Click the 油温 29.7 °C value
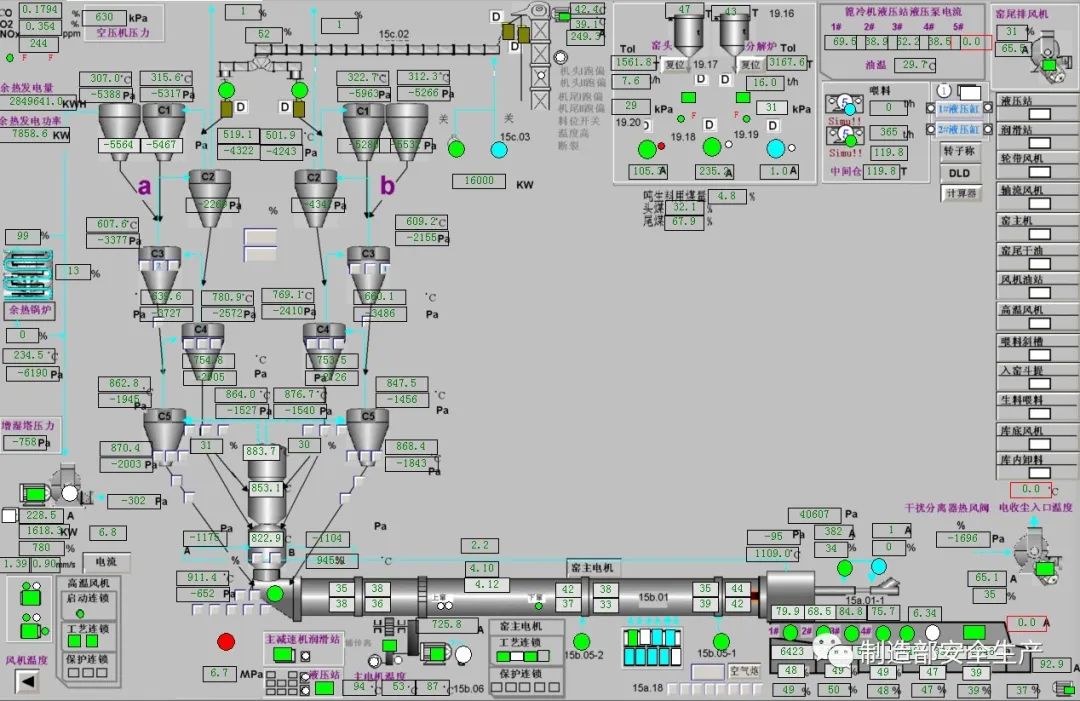 pyautogui.click(x=915, y=65)
